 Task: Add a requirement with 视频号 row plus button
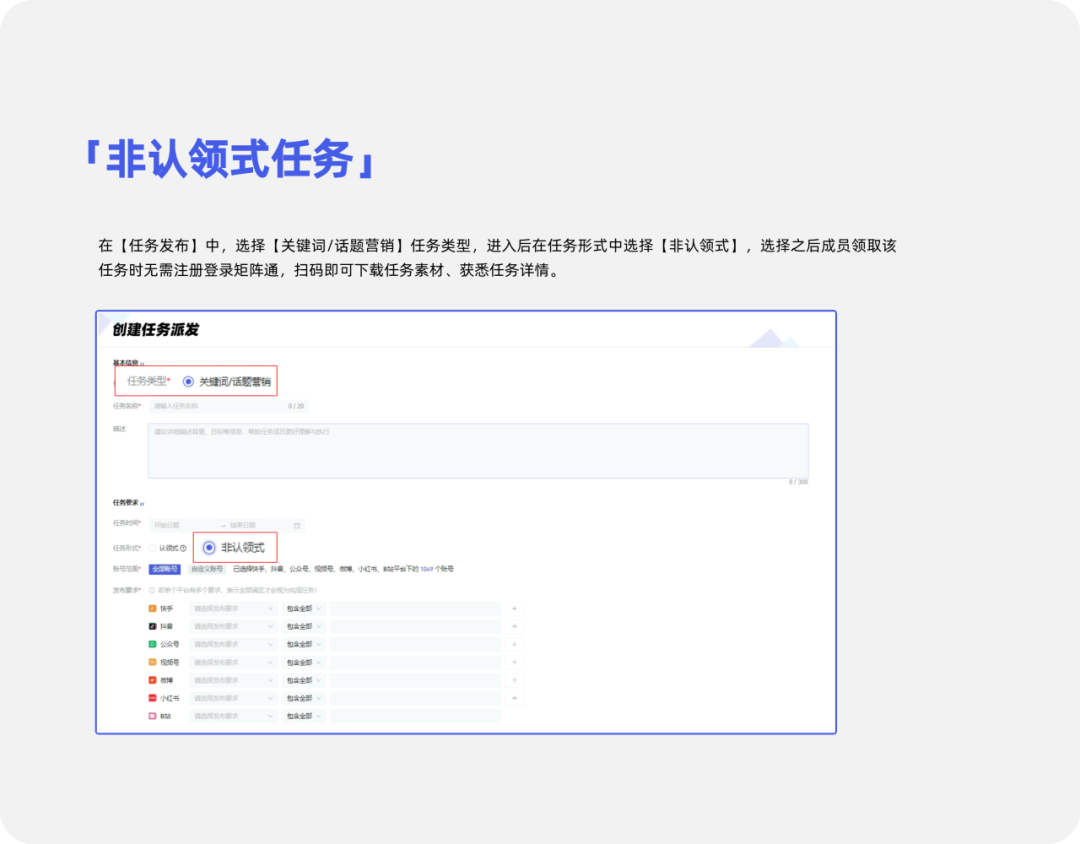pyautogui.click(x=515, y=663)
